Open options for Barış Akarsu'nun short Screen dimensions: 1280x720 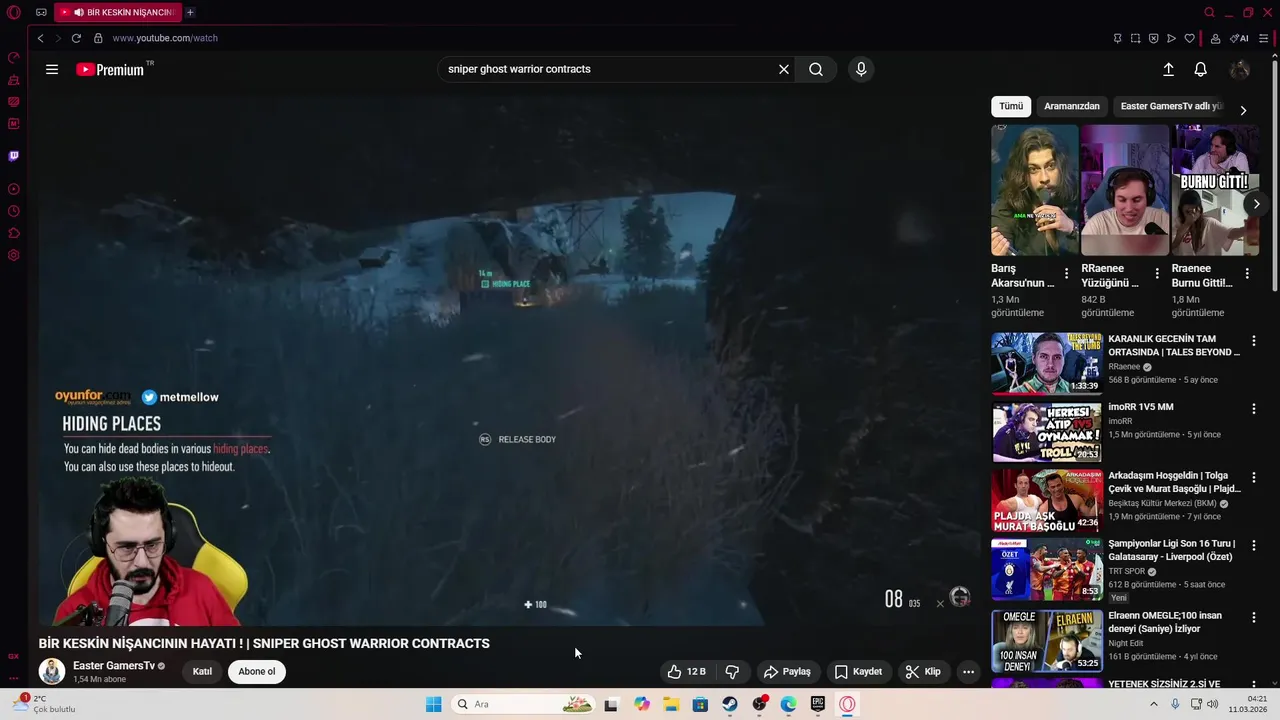click(x=1066, y=273)
